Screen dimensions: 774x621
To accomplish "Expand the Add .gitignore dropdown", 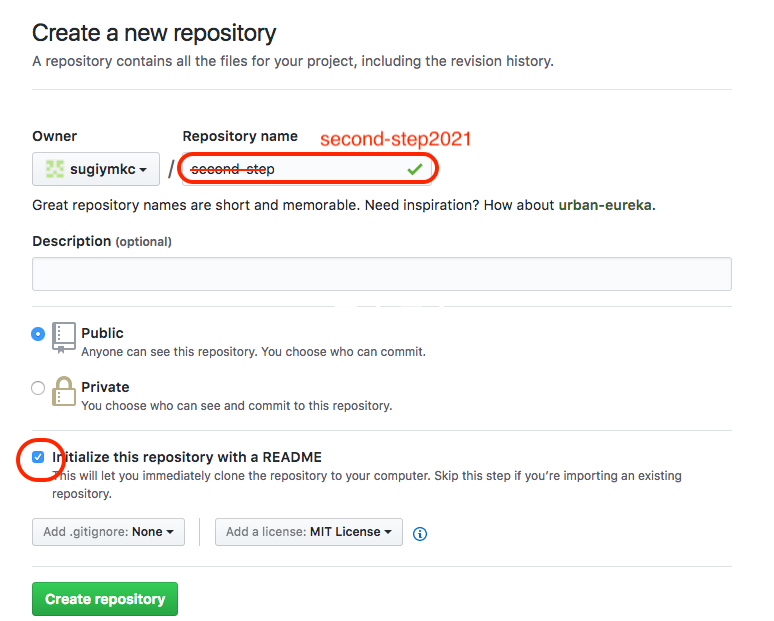I will tap(108, 532).
